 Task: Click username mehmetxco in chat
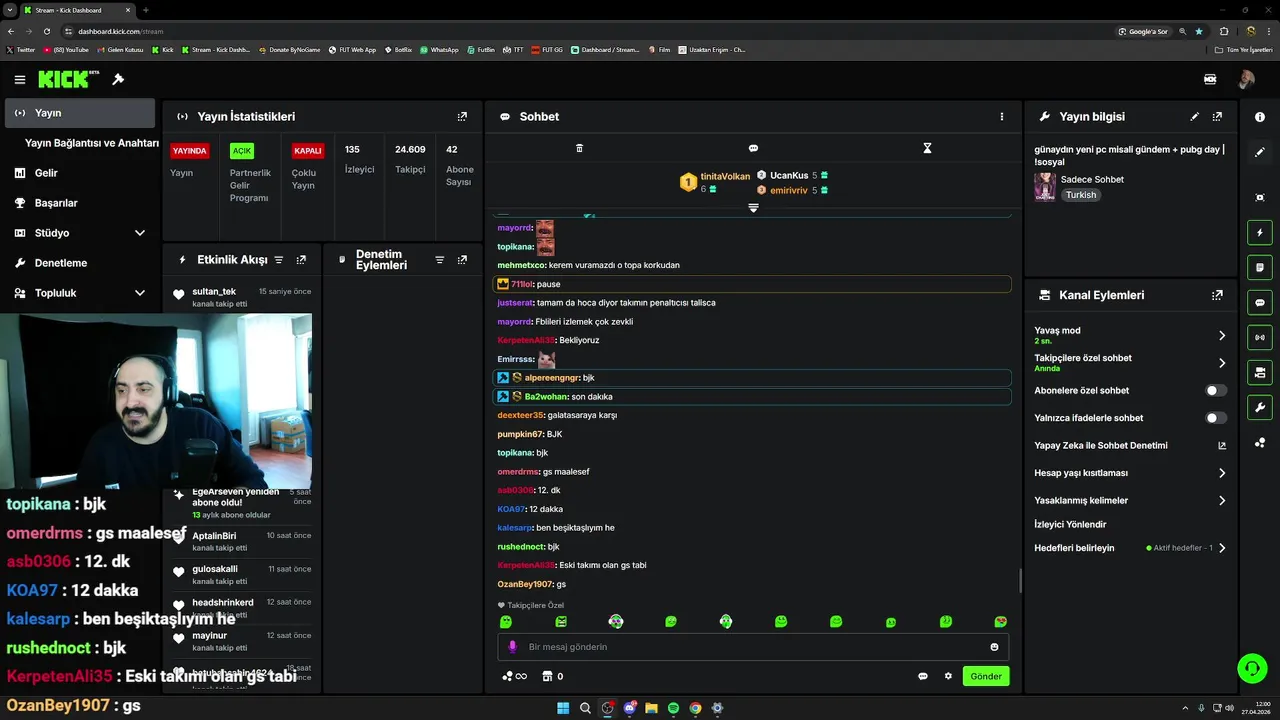tap(521, 265)
